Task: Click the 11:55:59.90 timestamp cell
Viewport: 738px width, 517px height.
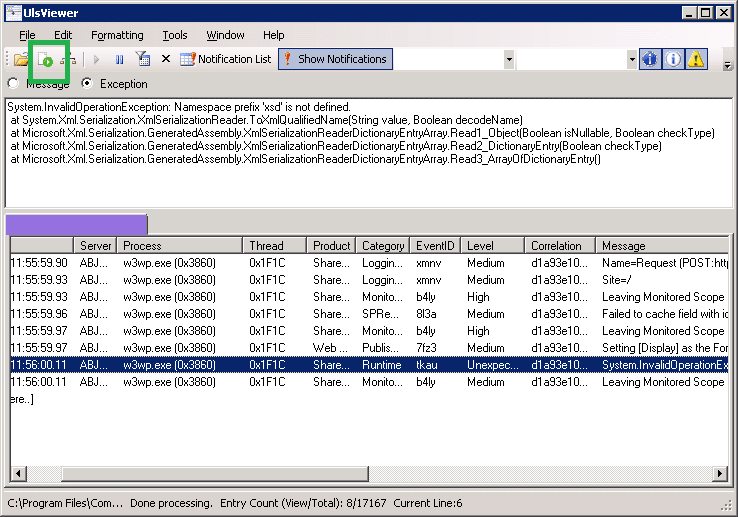Action: 39,263
